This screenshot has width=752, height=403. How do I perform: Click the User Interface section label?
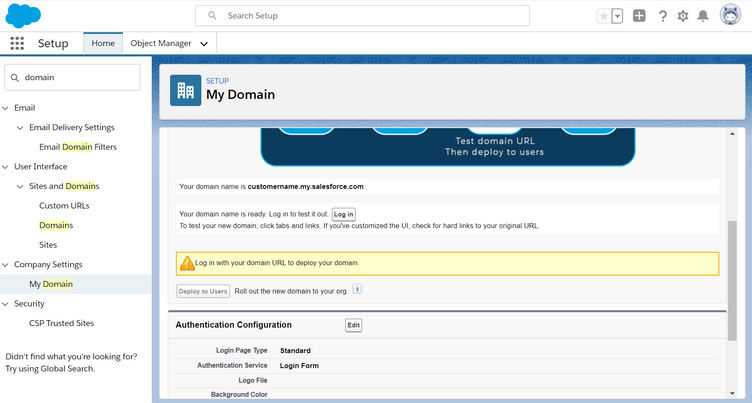click(x=41, y=166)
